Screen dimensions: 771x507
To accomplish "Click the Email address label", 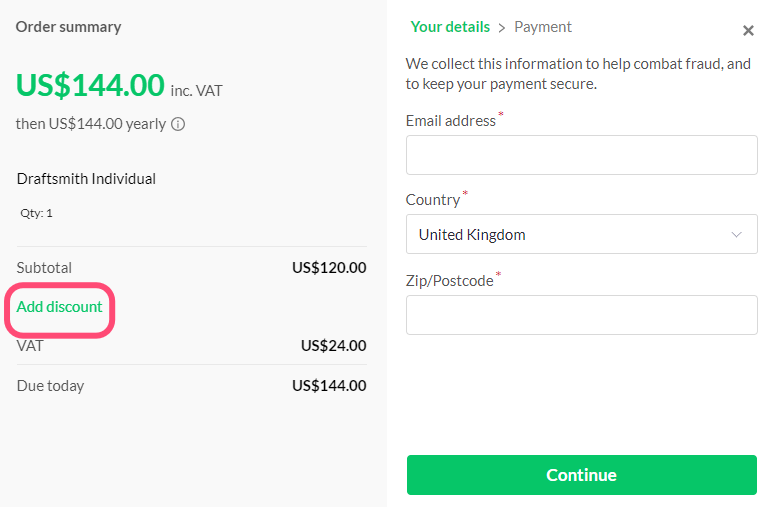I will (x=450, y=121).
